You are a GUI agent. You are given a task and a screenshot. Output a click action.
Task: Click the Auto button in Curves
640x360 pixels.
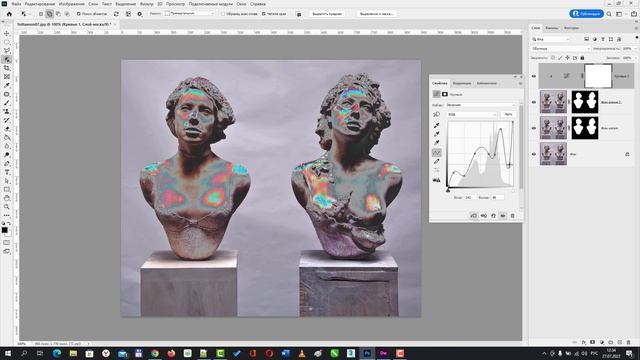tap(508, 114)
